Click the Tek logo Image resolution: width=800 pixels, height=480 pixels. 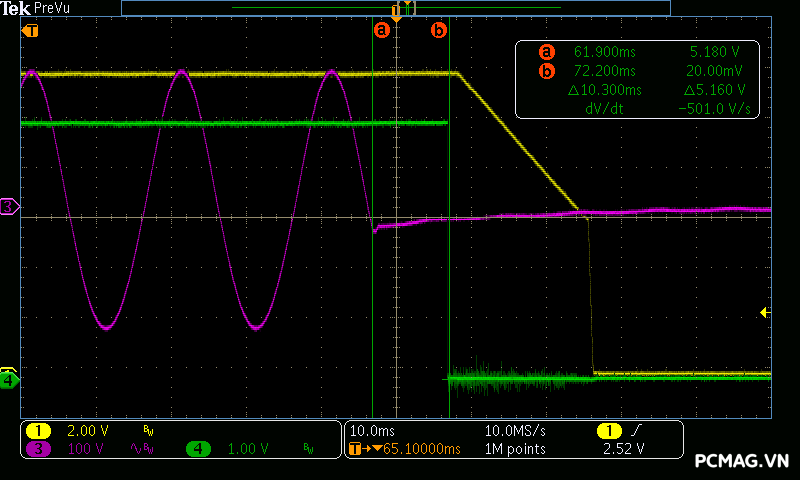pyautogui.click(x=16, y=8)
